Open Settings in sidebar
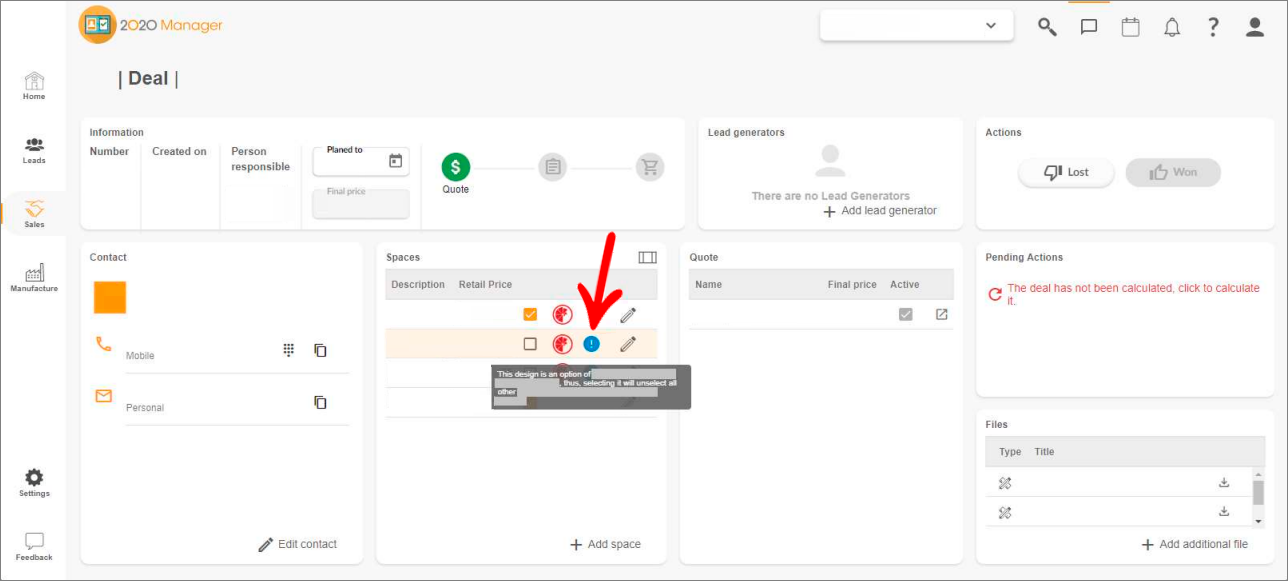This screenshot has height=581, width=1288. [34, 482]
